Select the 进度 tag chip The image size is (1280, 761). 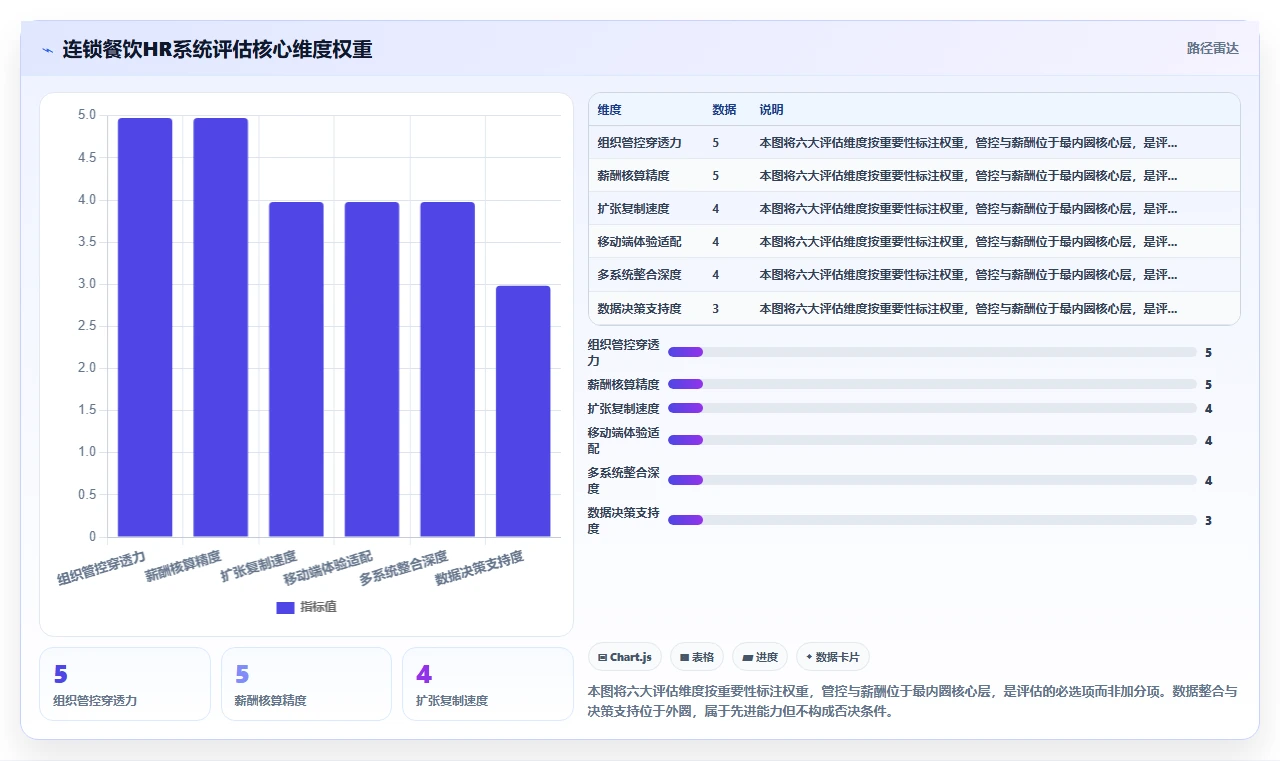point(760,657)
